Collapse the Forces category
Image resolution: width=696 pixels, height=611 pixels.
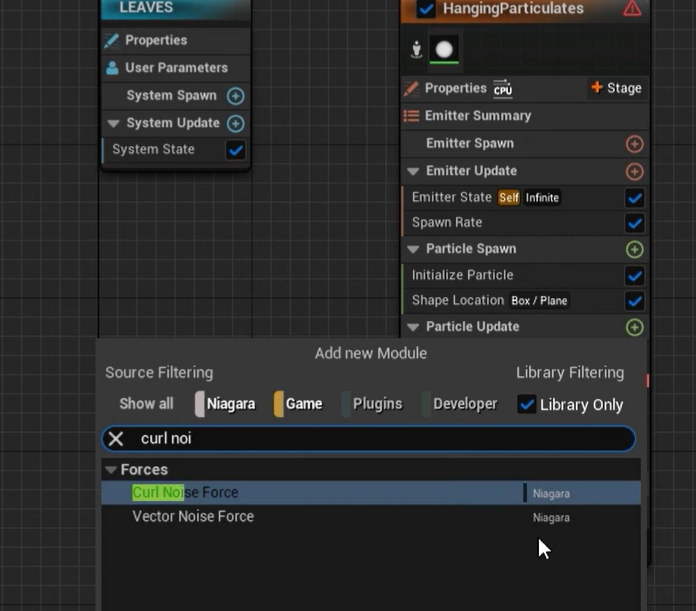(111, 469)
